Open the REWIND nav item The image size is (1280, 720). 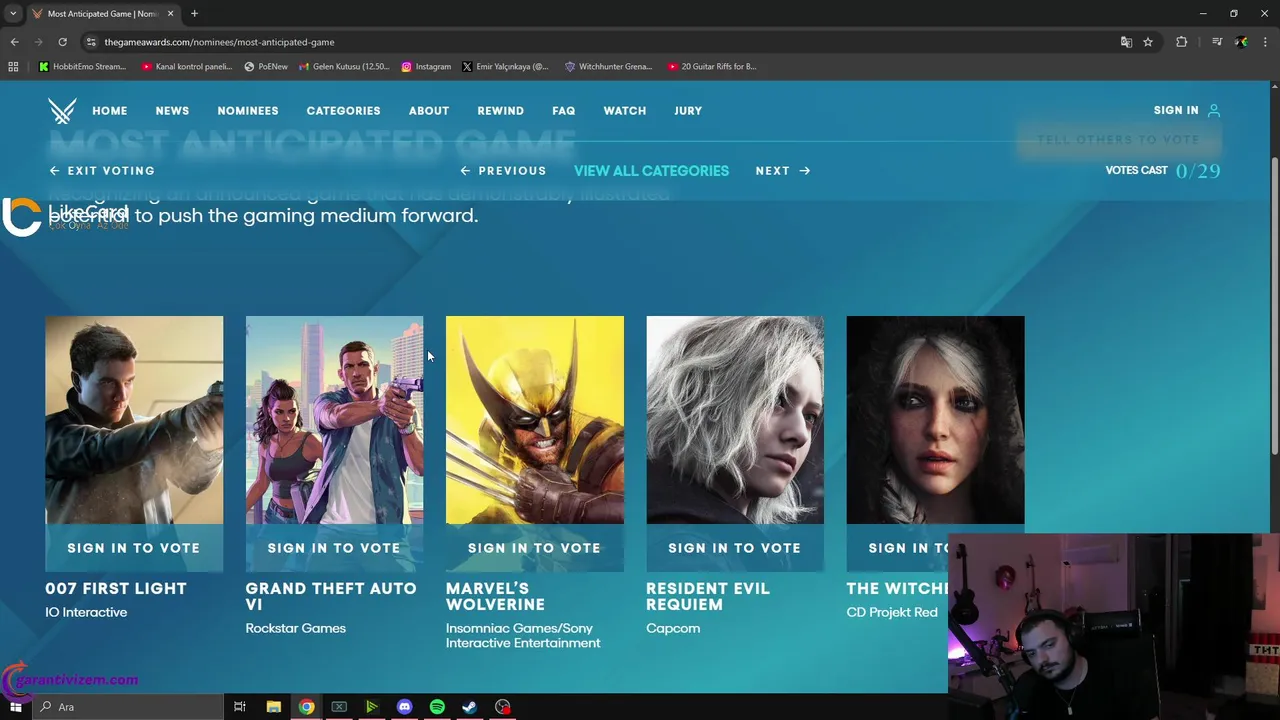pyautogui.click(x=500, y=111)
